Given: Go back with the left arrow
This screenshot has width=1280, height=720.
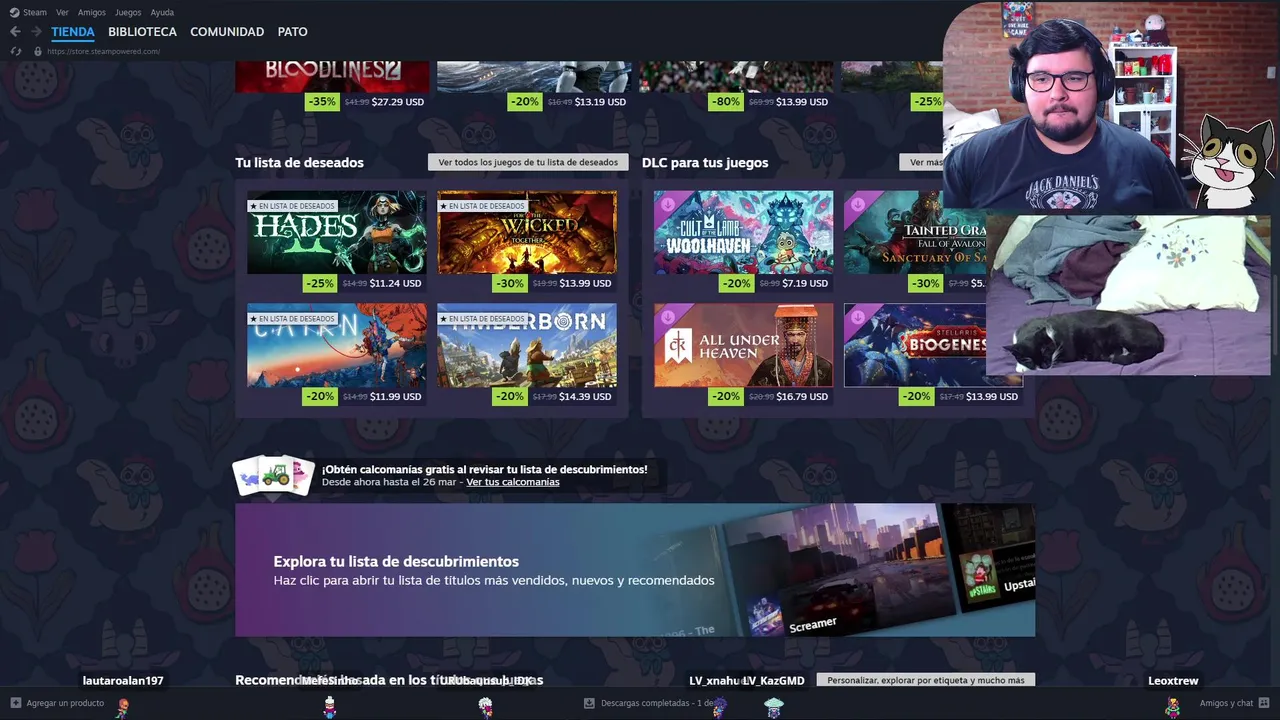Looking at the screenshot, I should tap(15, 32).
